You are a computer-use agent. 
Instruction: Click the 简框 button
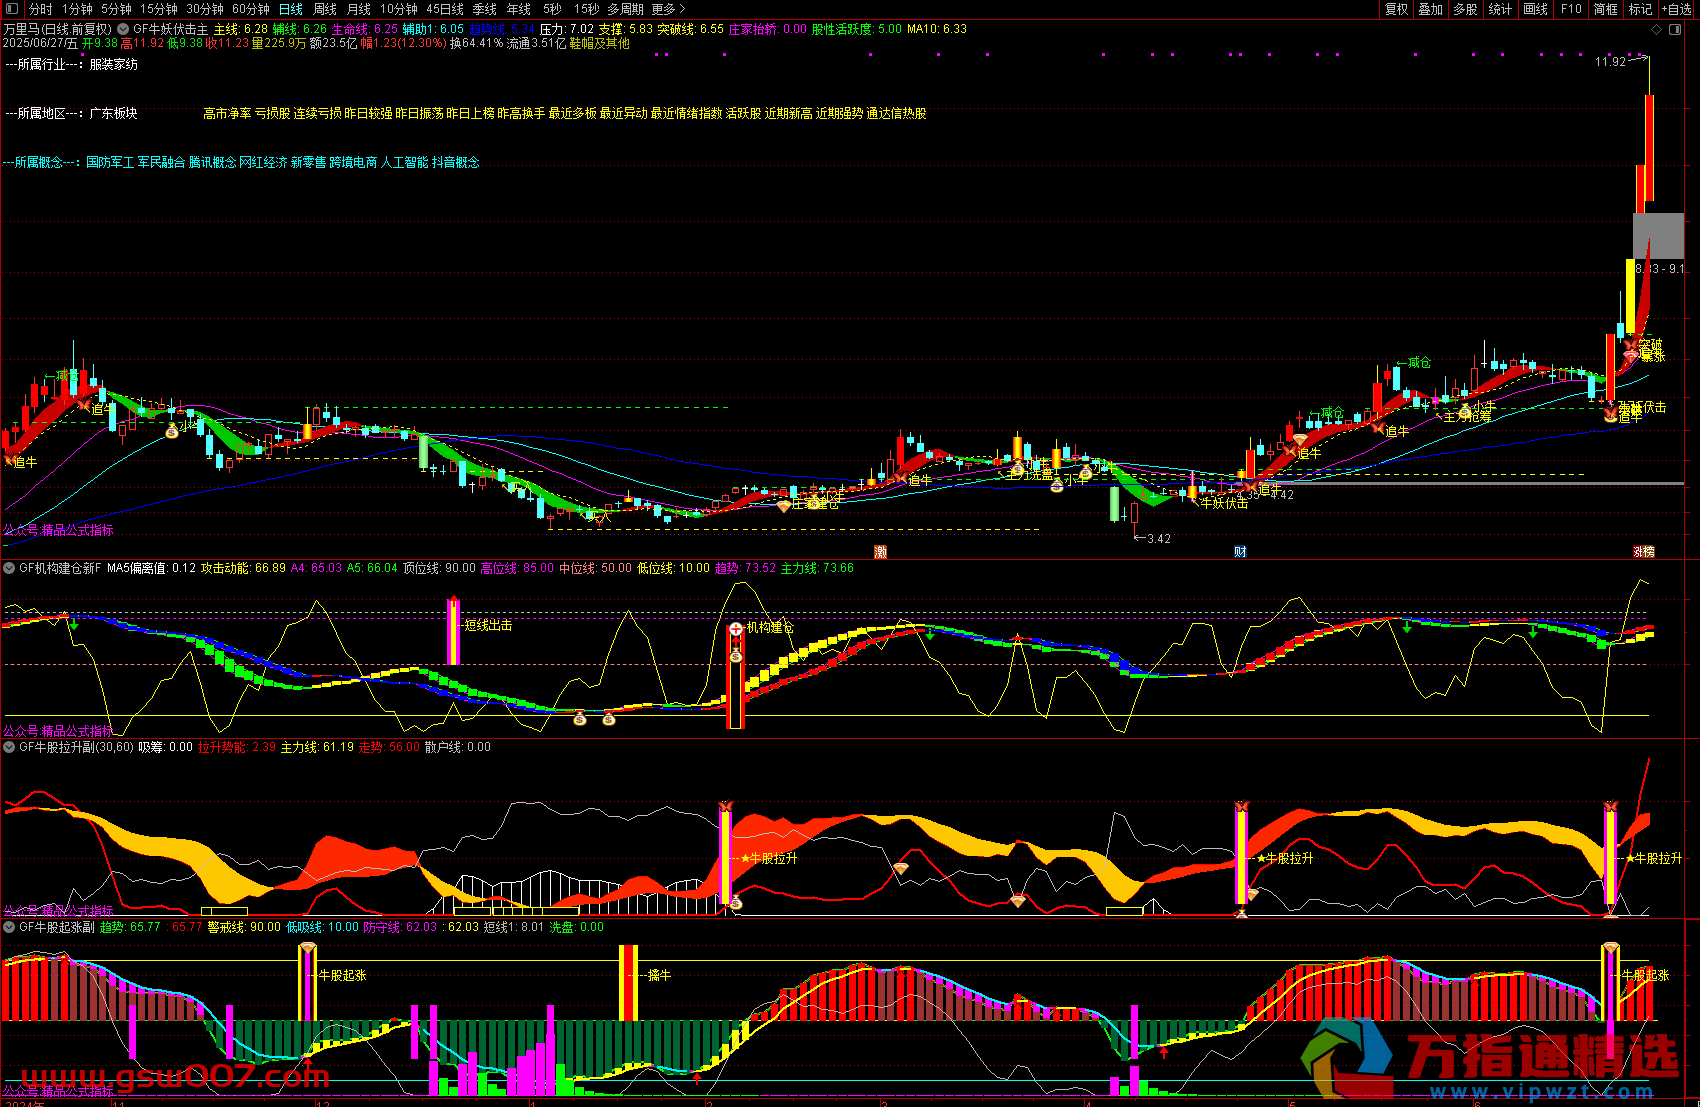(1606, 9)
